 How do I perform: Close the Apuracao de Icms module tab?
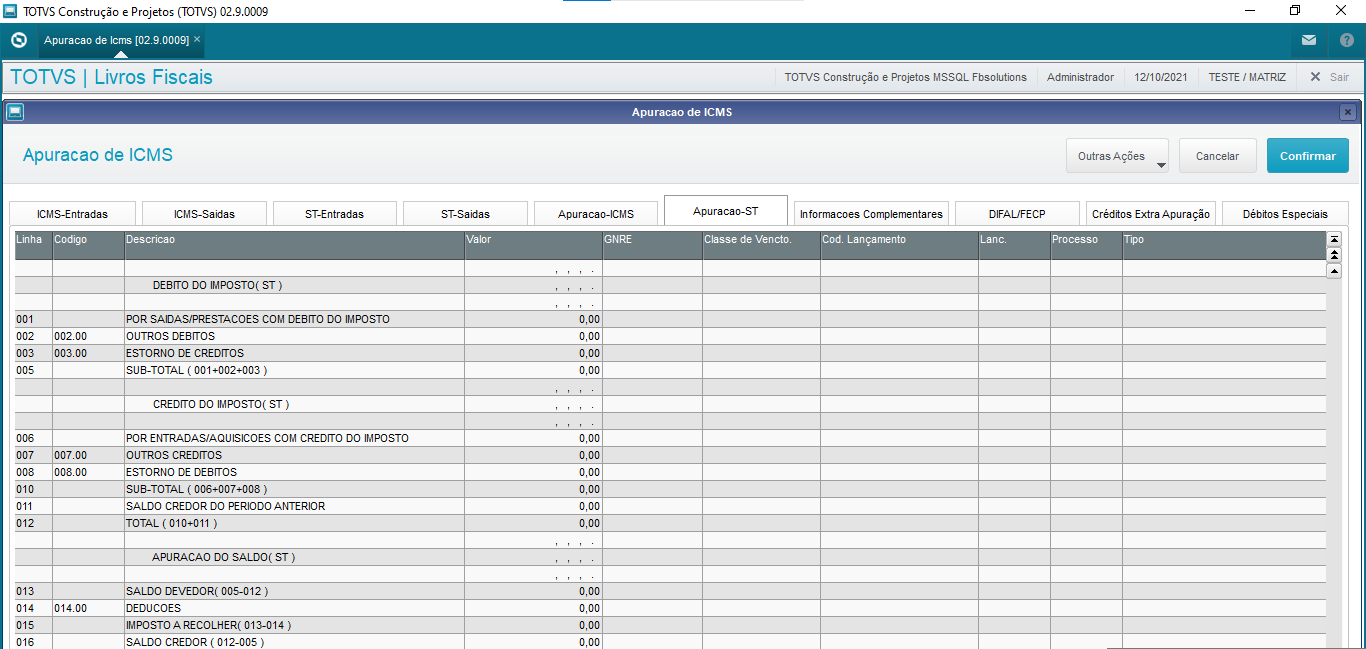pyautogui.click(x=197, y=39)
